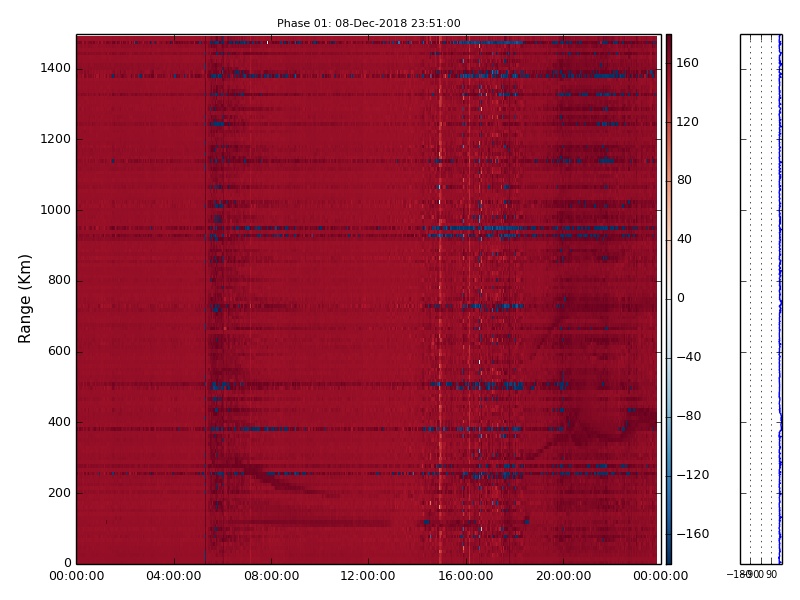Click the blue phase profile line in side plot
The image size is (800, 600).
click(780, 299)
